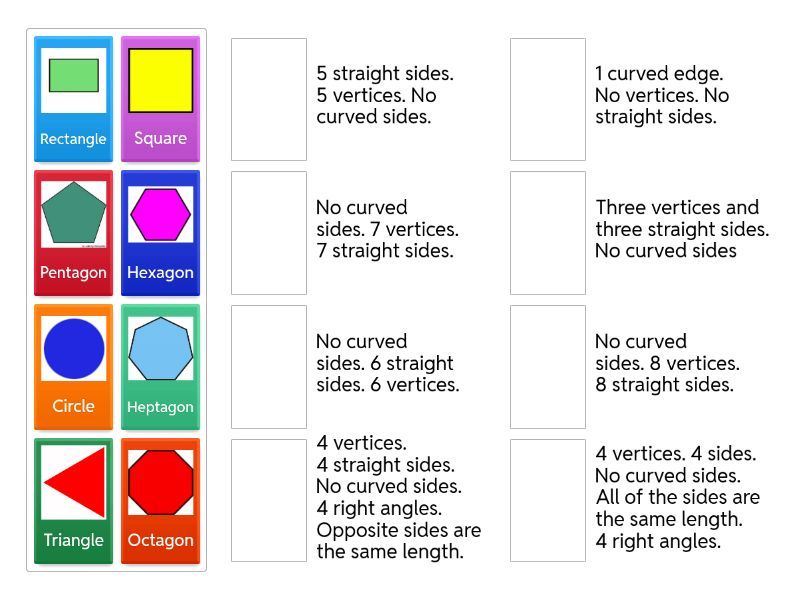Click the red Octagon card
Viewport: 800px width, 600px height.
(x=160, y=501)
